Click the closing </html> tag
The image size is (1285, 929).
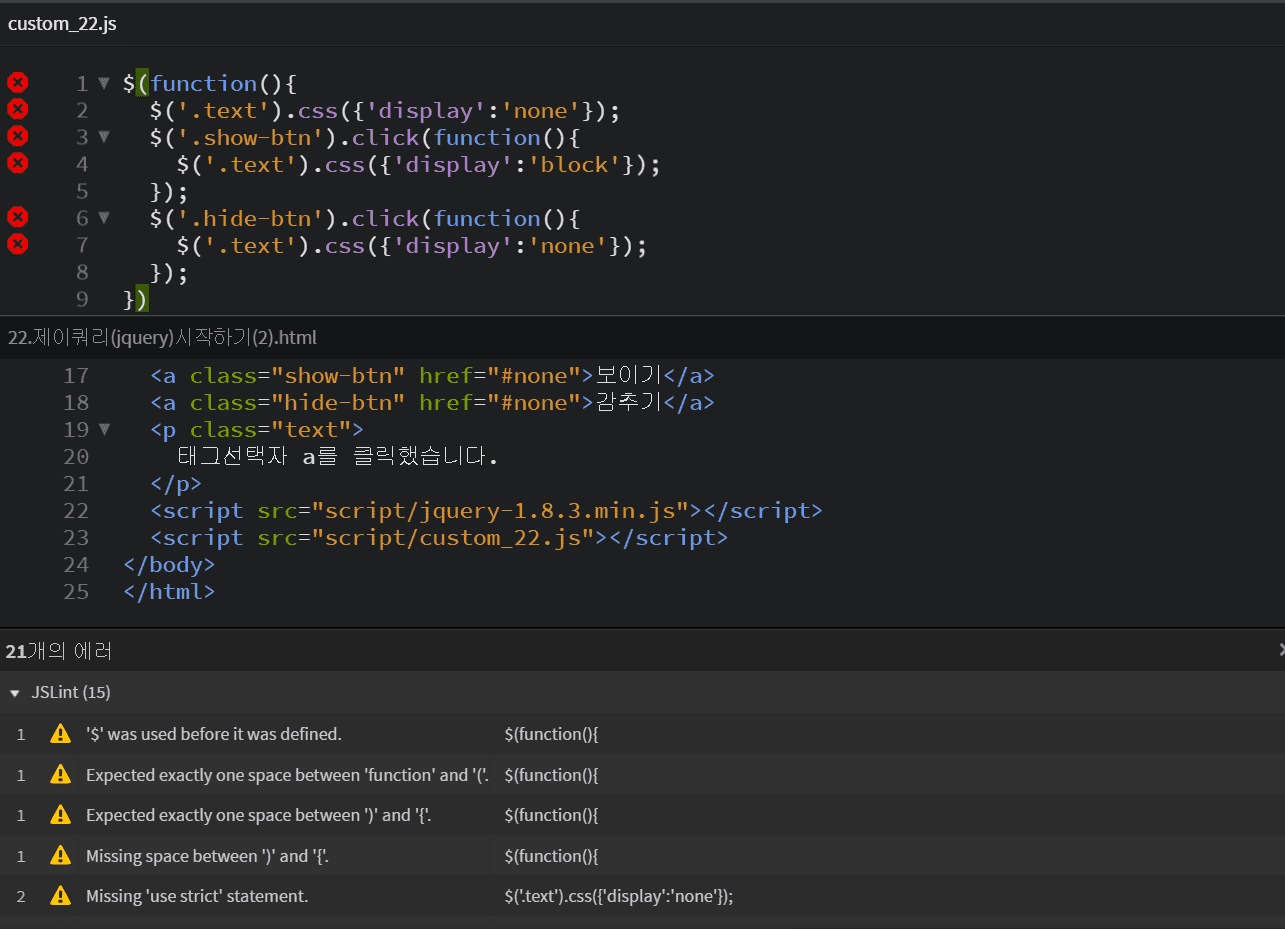click(169, 592)
